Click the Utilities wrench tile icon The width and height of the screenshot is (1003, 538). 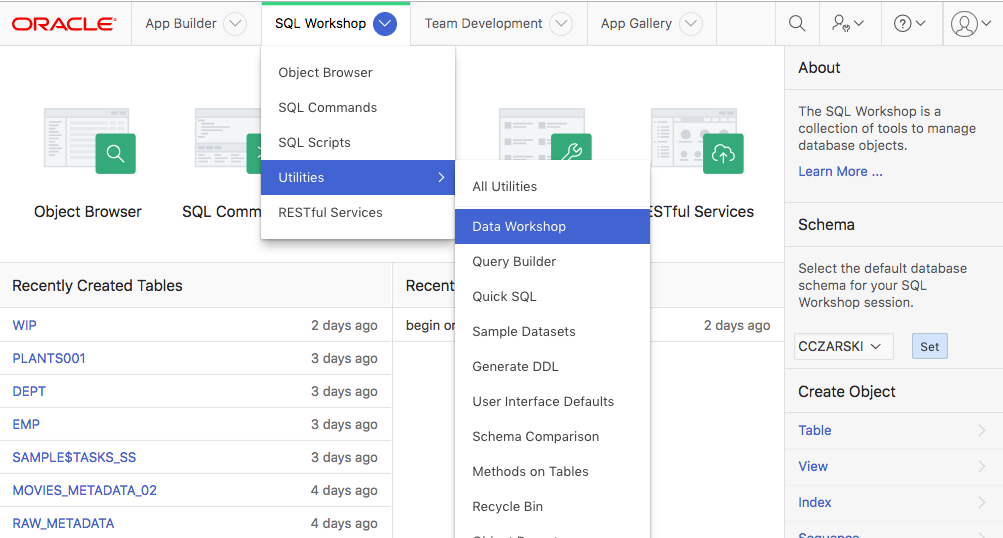tap(571, 154)
